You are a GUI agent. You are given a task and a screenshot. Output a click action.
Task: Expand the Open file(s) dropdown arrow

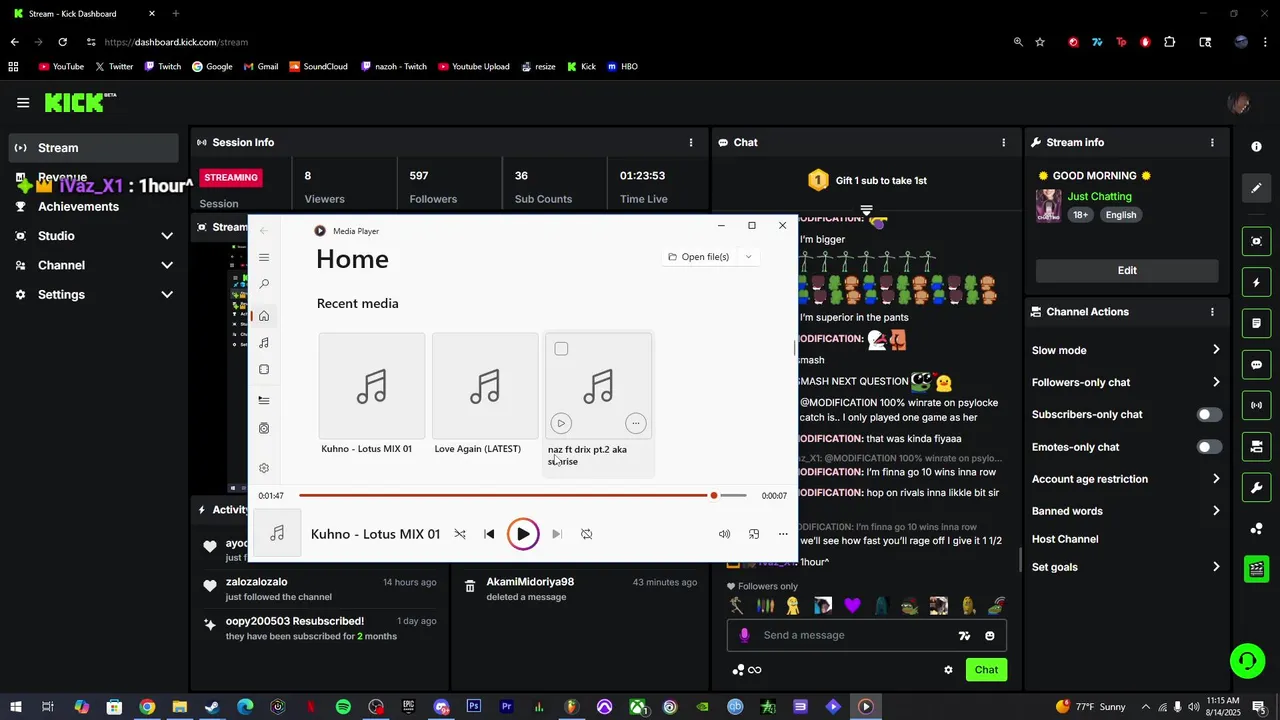pyautogui.click(x=748, y=257)
